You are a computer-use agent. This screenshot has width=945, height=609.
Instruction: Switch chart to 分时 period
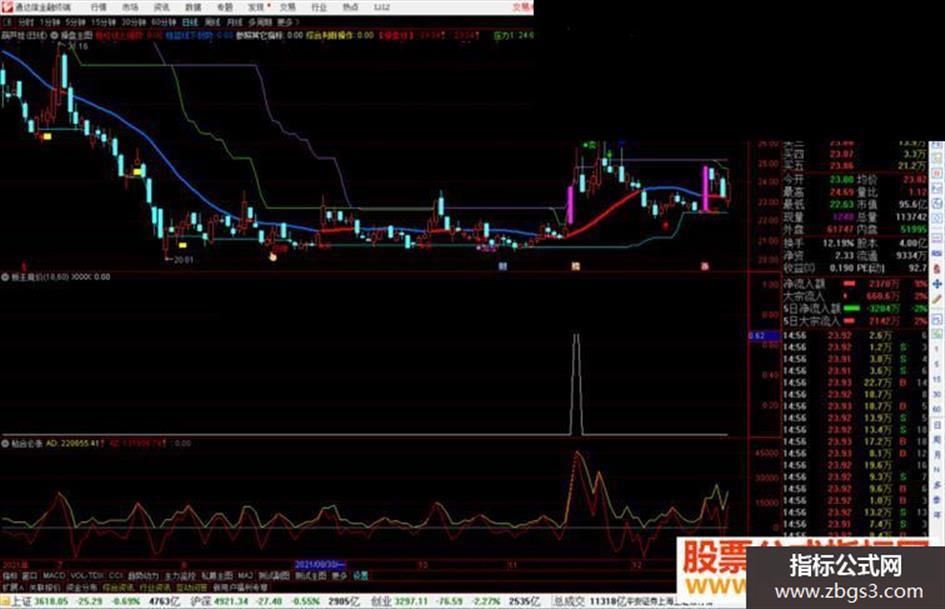pyautogui.click(x=25, y=22)
